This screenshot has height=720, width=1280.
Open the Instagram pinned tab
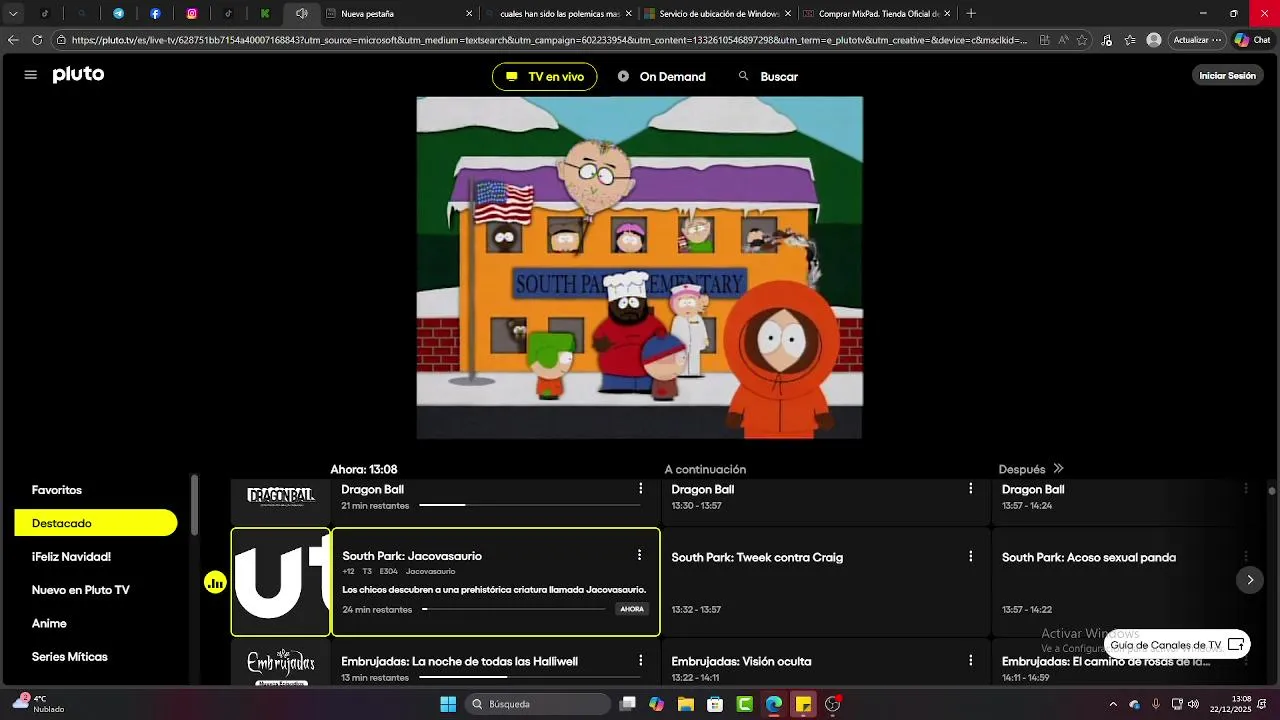point(192,14)
